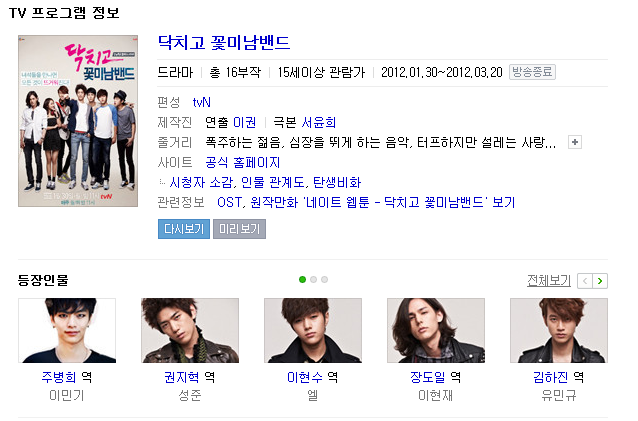
Task: Open the 공식 홈페이지 link
Action: (243, 163)
